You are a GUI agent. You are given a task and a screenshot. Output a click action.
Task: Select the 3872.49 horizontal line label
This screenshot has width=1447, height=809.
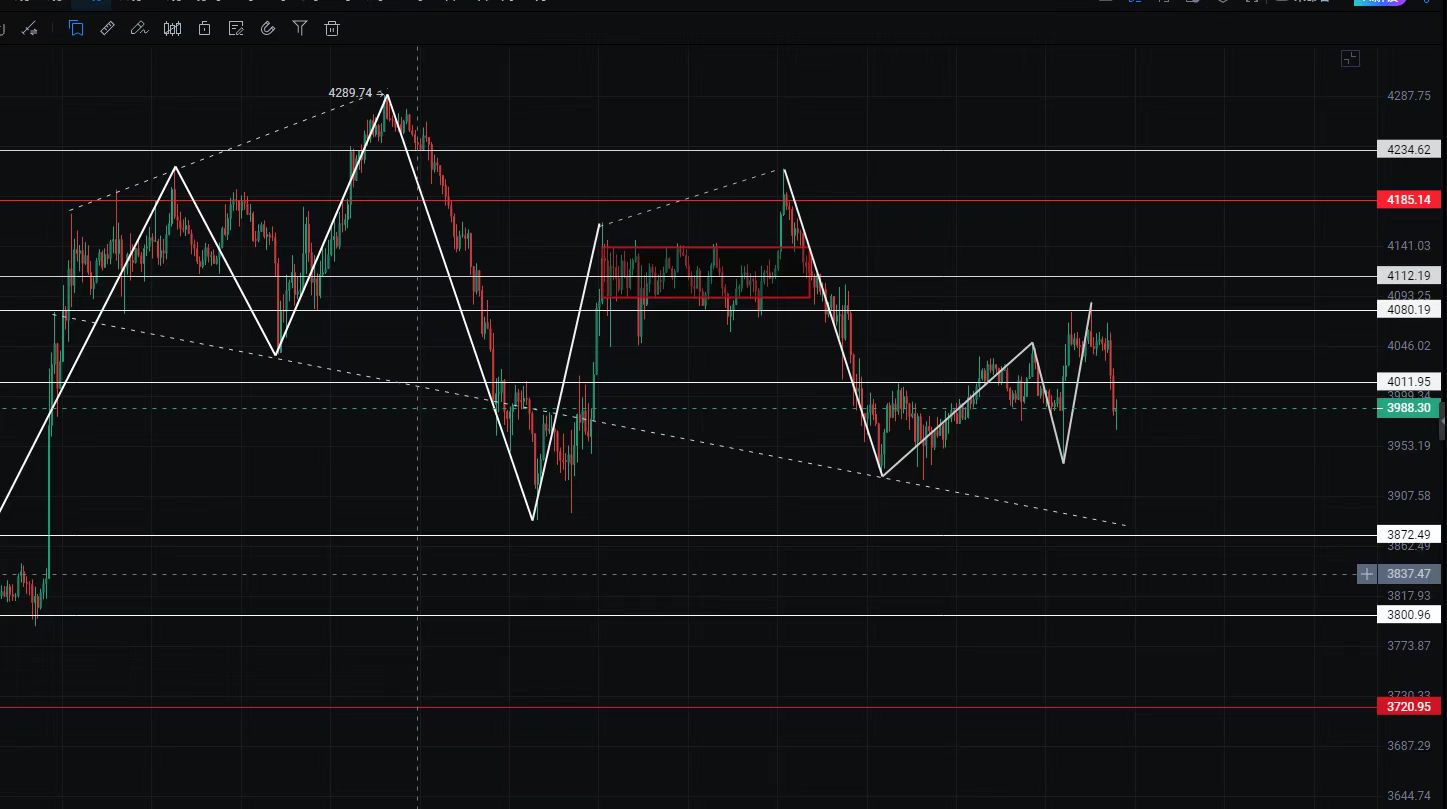coord(1409,535)
